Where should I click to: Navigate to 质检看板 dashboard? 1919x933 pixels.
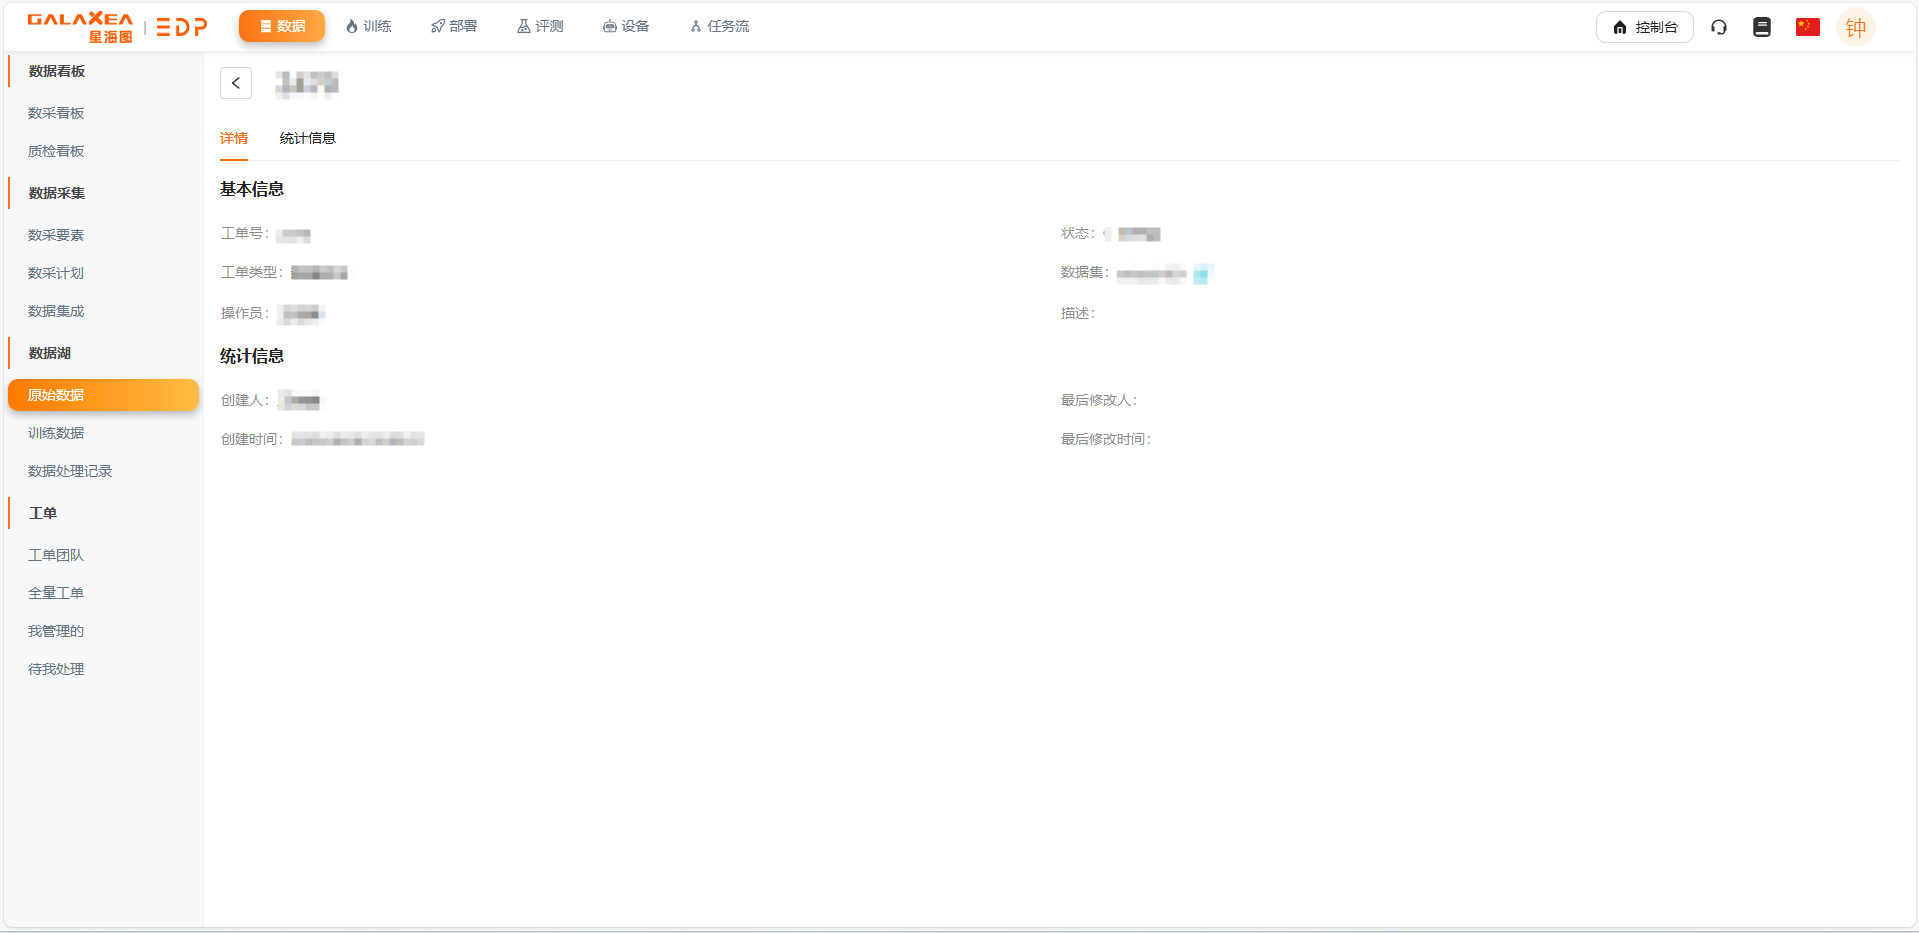(56, 151)
